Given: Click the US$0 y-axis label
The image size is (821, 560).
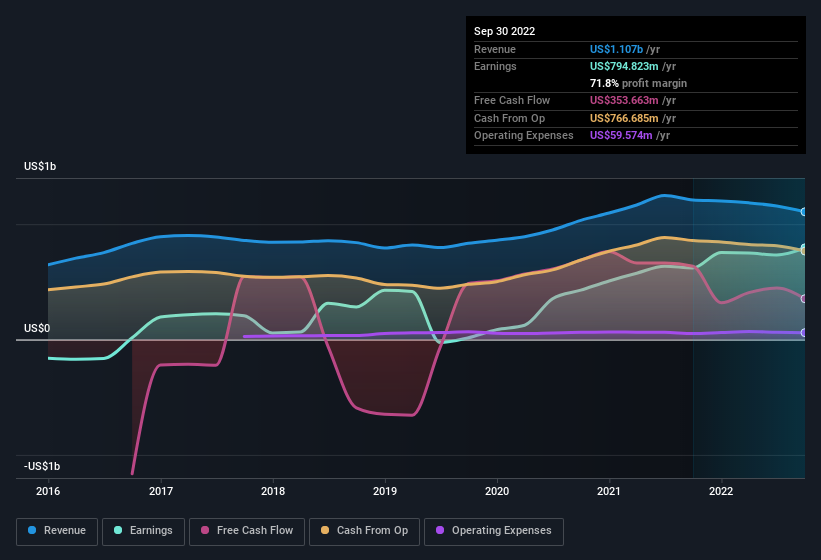Looking at the screenshot, I should coord(37,329).
